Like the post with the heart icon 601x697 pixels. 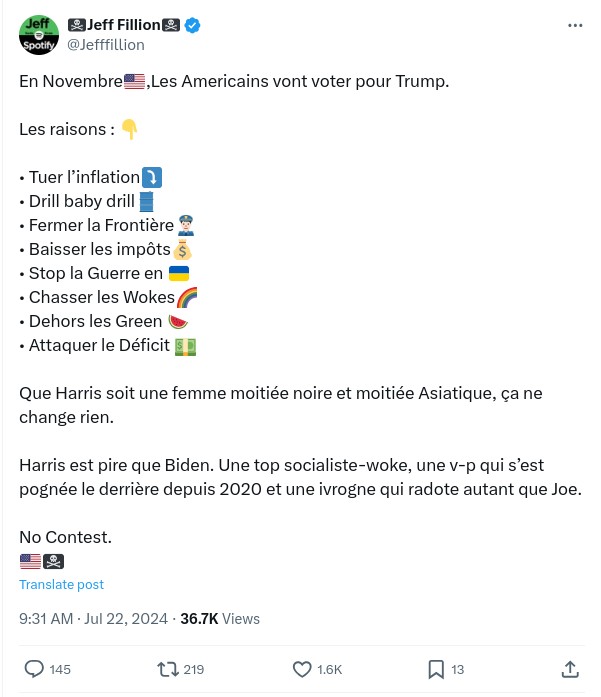(x=302, y=669)
